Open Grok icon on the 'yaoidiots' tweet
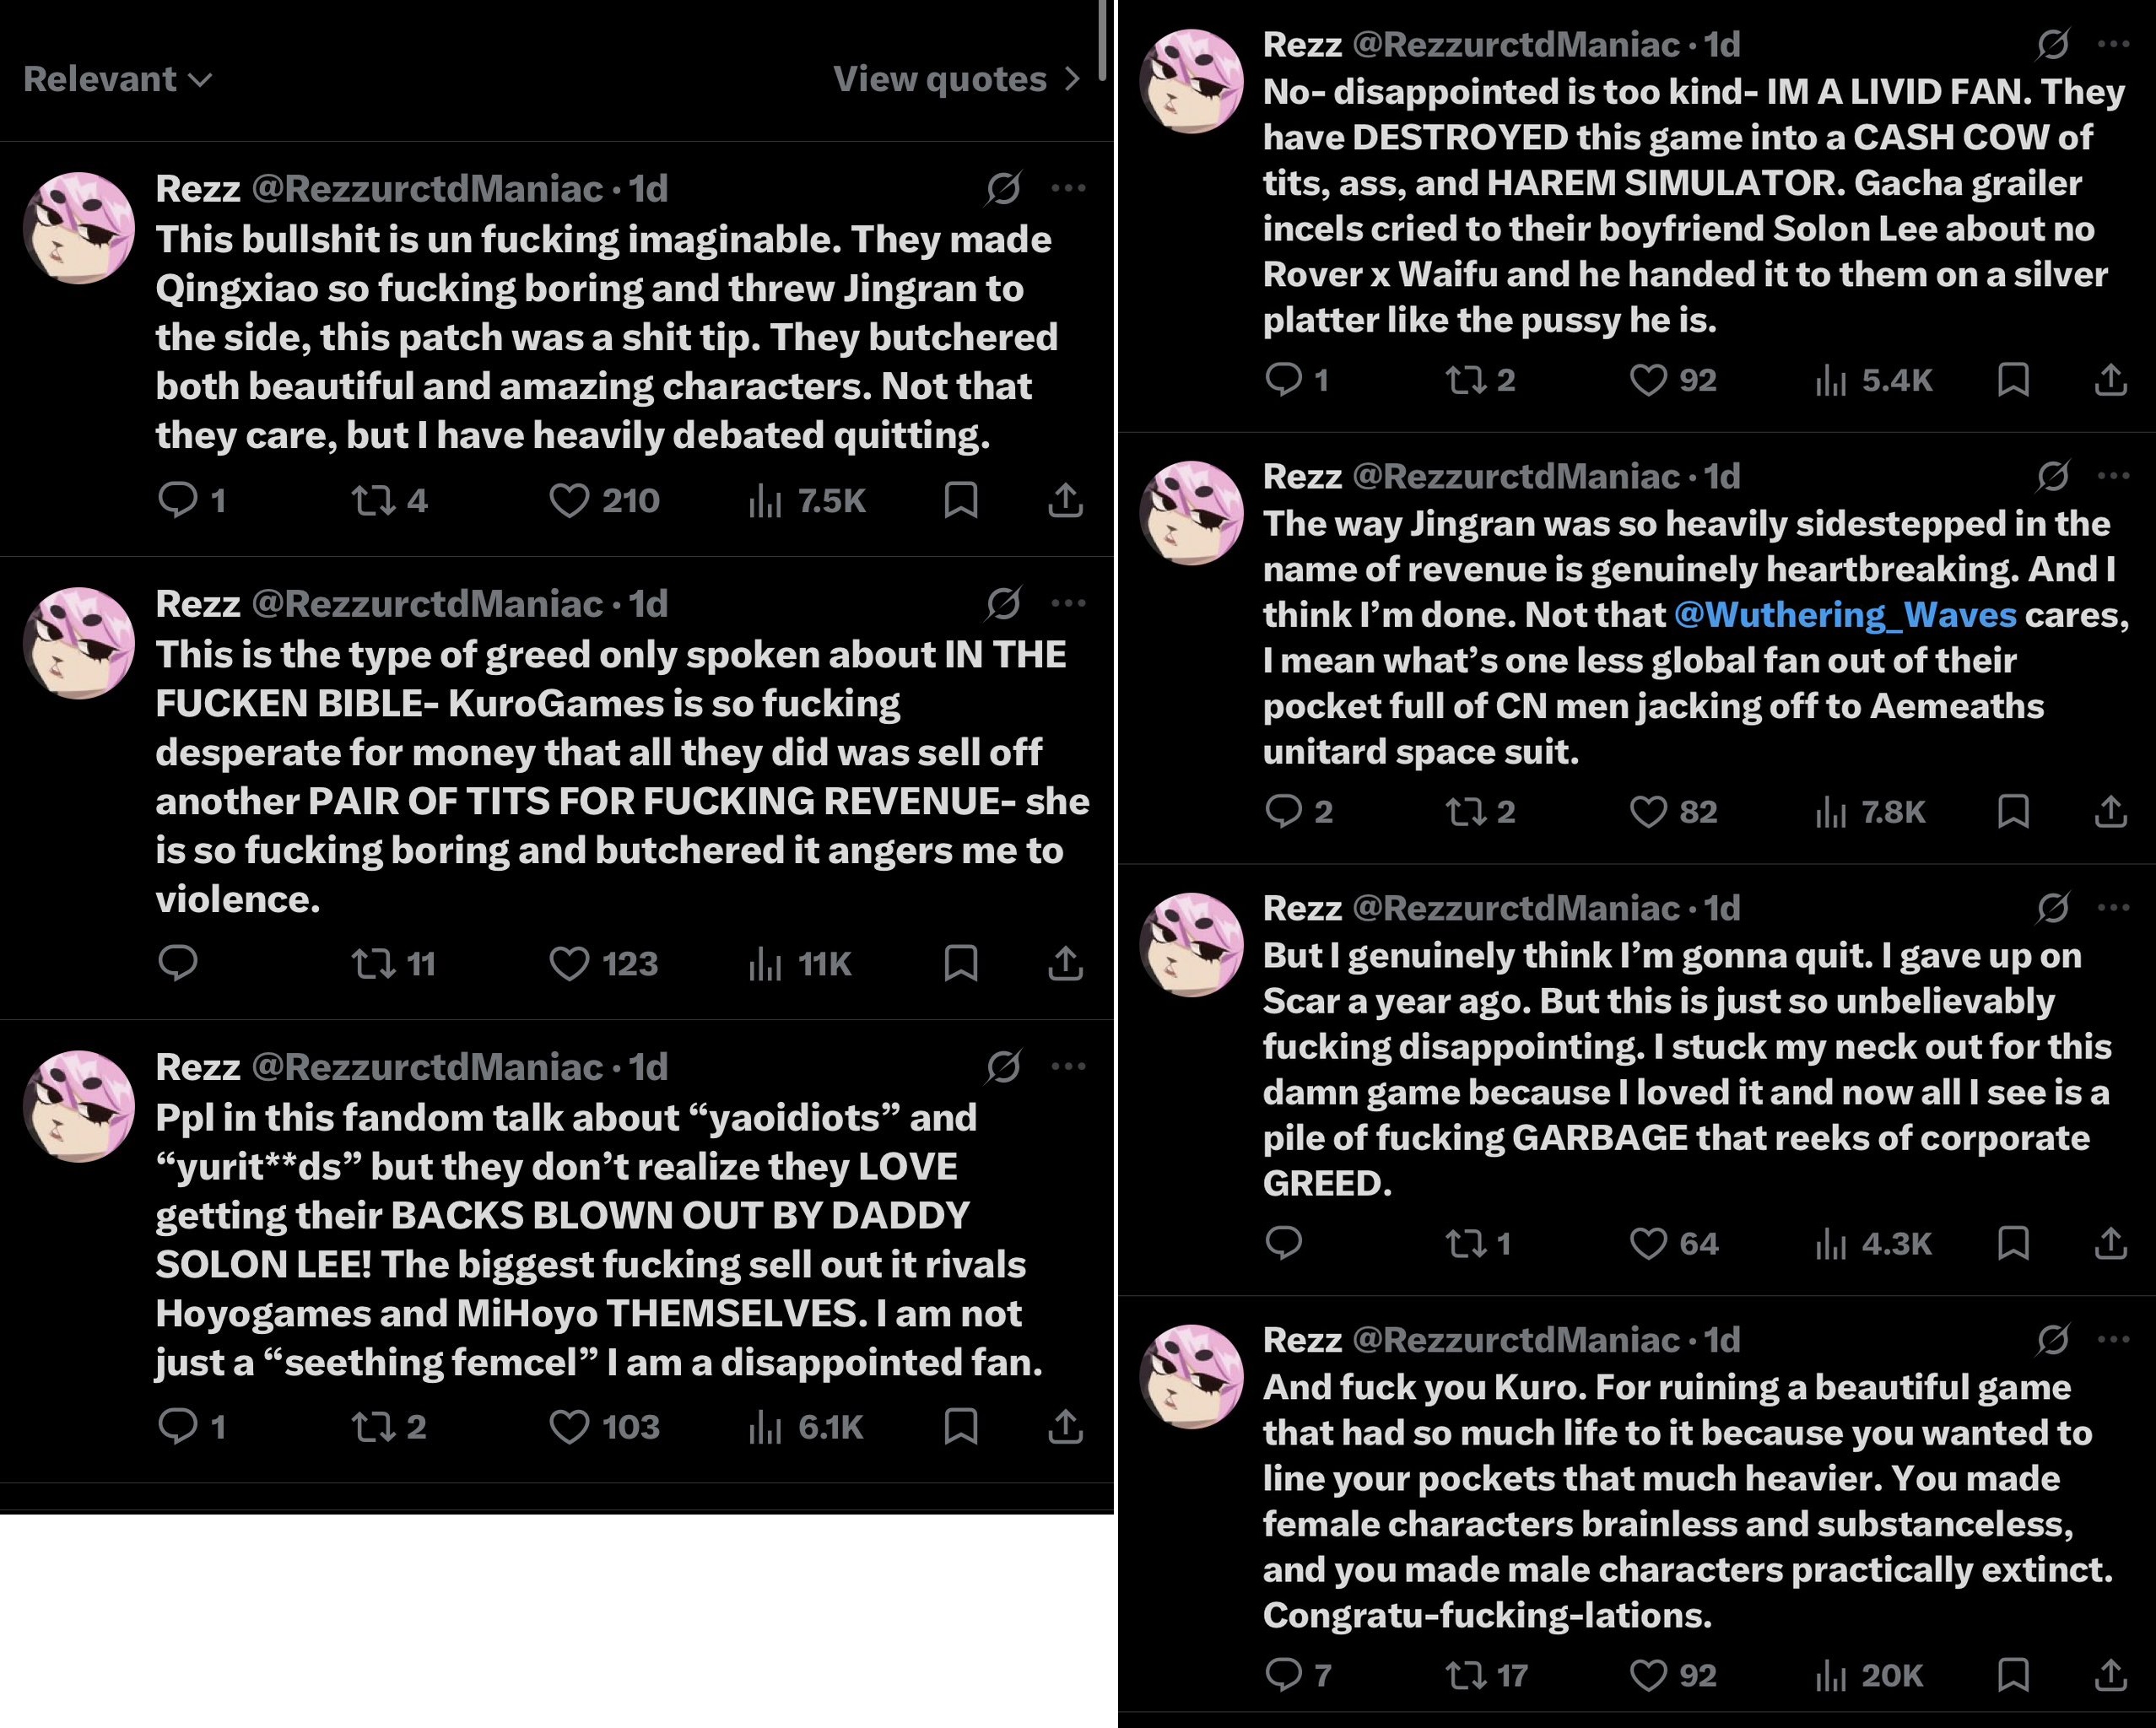The height and width of the screenshot is (1728, 2156). coord(1003,1066)
